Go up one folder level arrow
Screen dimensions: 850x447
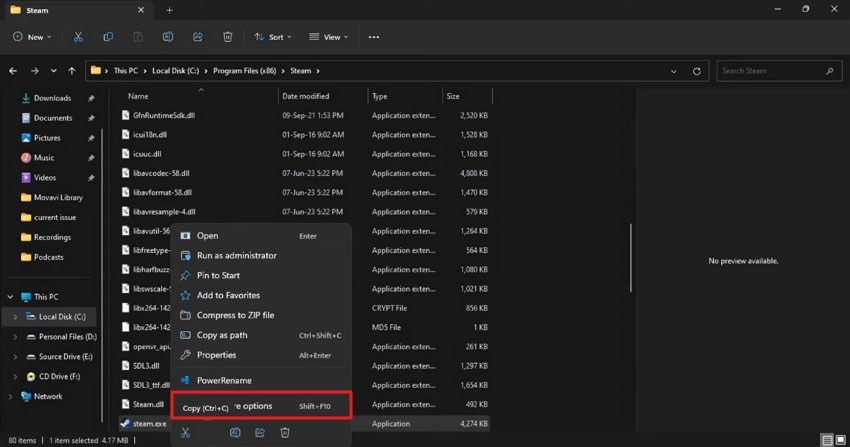[72, 71]
